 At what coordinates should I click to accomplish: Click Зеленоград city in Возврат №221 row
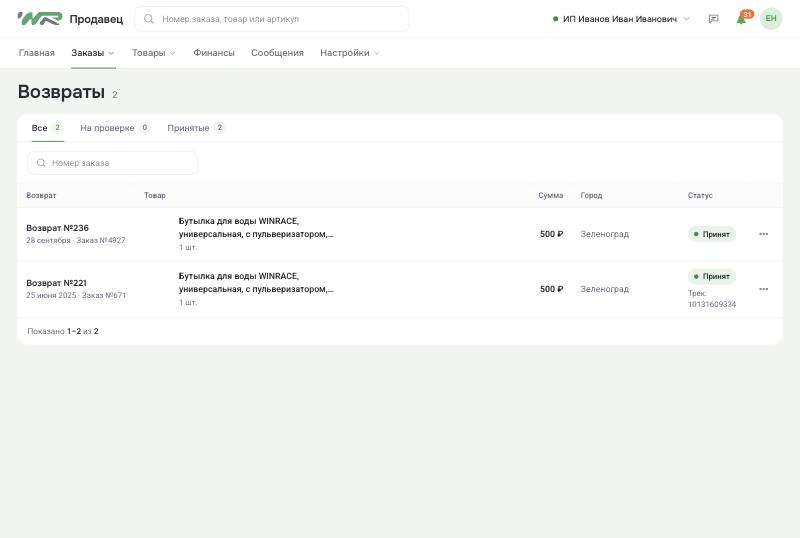coord(605,289)
